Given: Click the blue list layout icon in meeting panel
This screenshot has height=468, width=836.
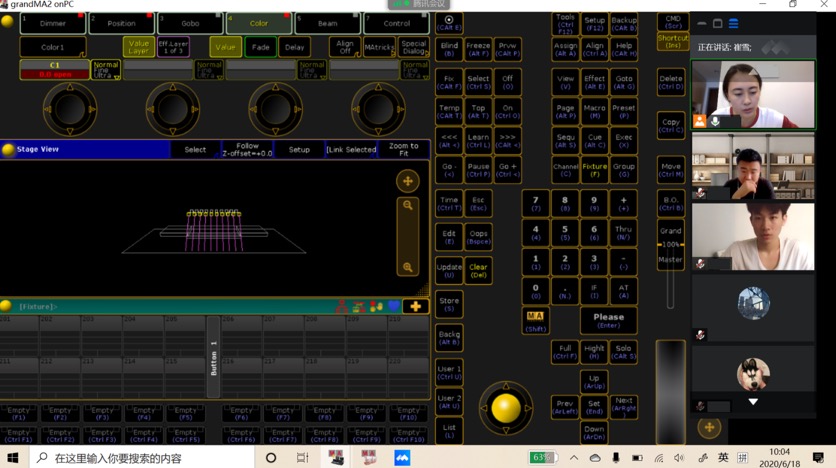Looking at the screenshot, I should click(734, 23).
